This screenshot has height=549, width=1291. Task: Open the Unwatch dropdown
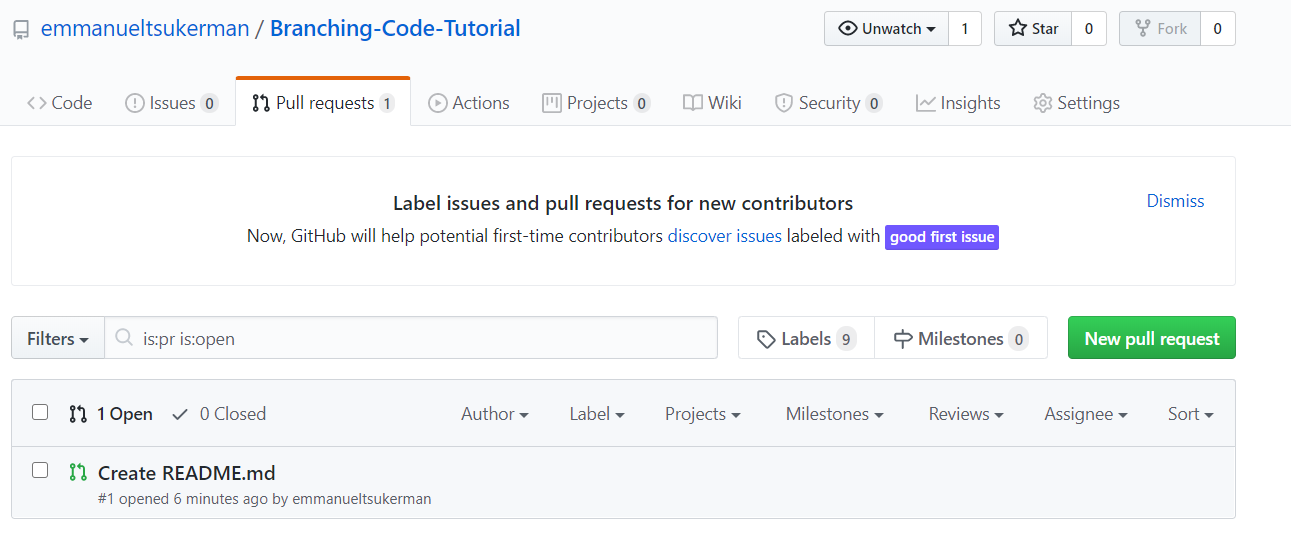click(x=886, y=28)
